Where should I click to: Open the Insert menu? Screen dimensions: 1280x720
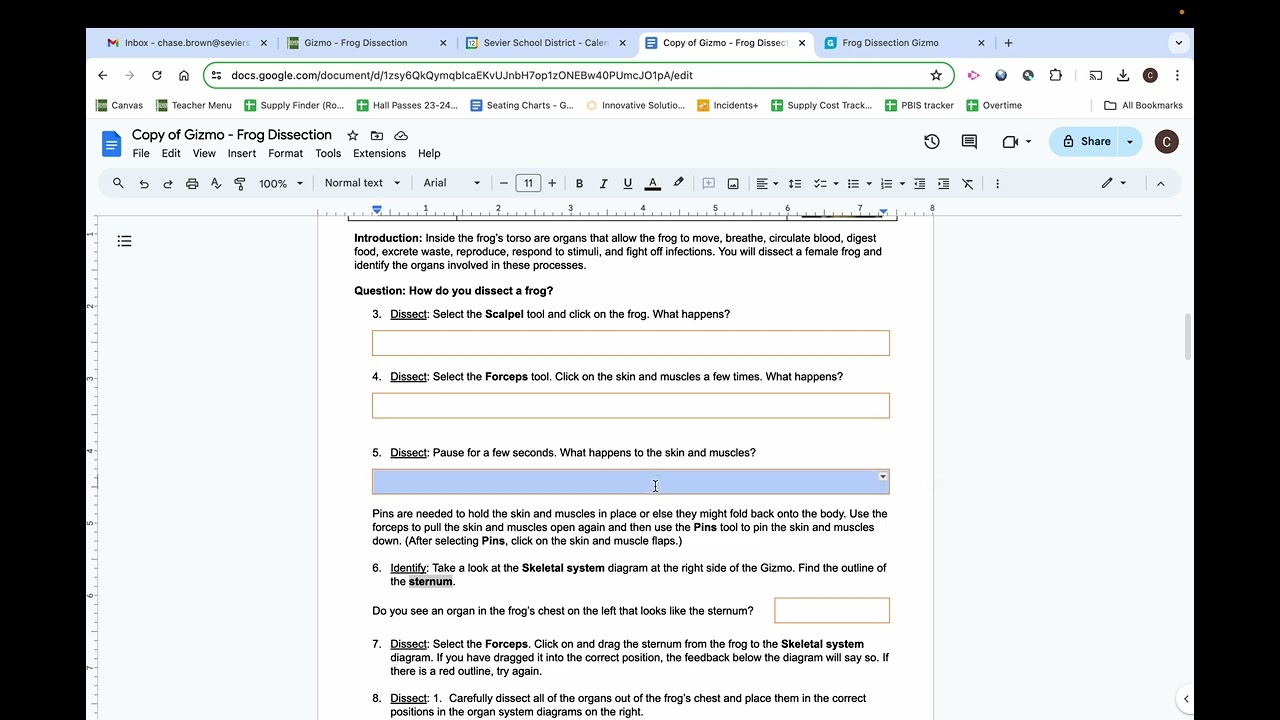(242, 154)
